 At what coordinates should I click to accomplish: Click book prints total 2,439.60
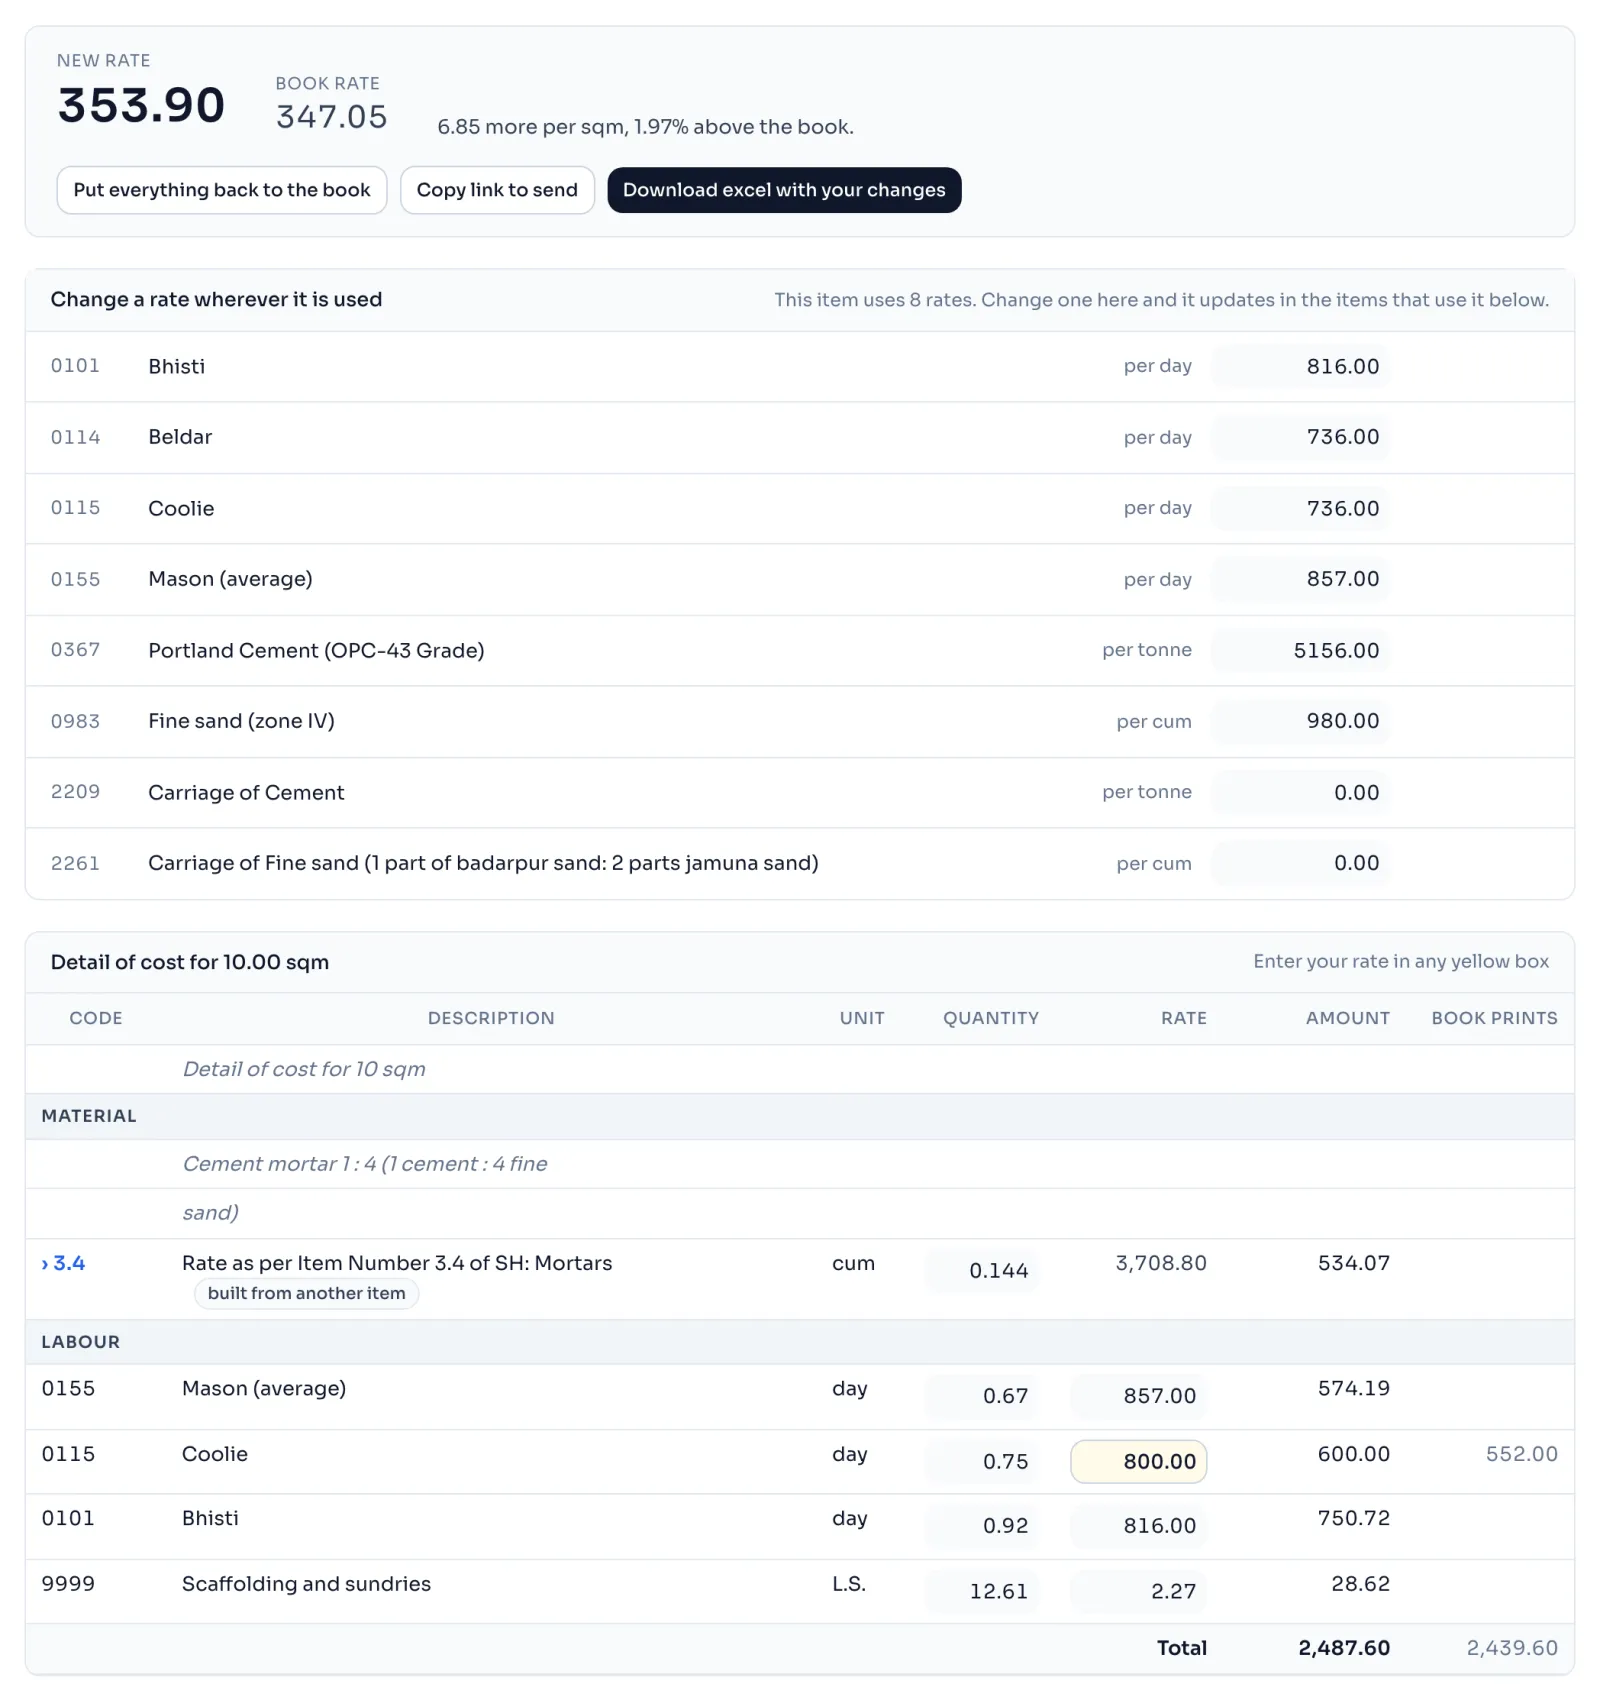pos(1512,1648)
